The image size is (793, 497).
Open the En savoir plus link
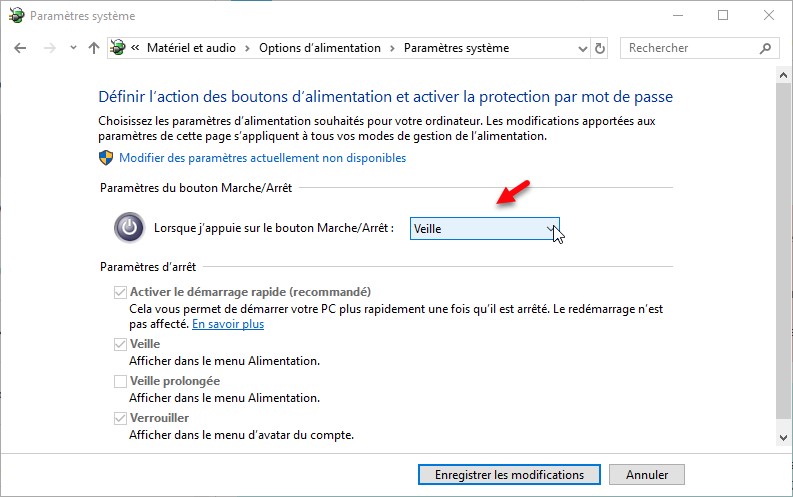(x=228, y=324)
